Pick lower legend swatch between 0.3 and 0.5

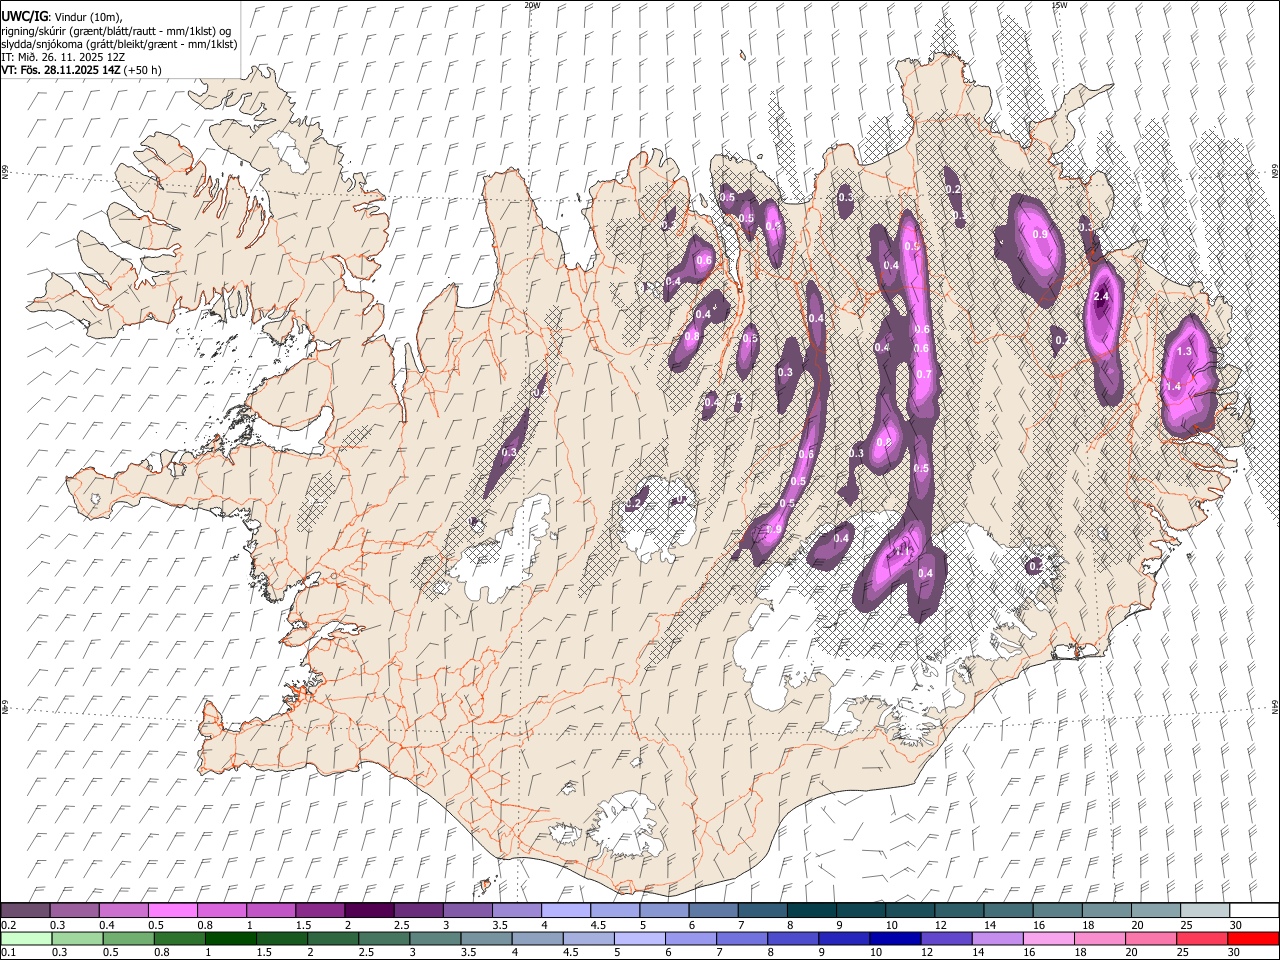(78, 938)
